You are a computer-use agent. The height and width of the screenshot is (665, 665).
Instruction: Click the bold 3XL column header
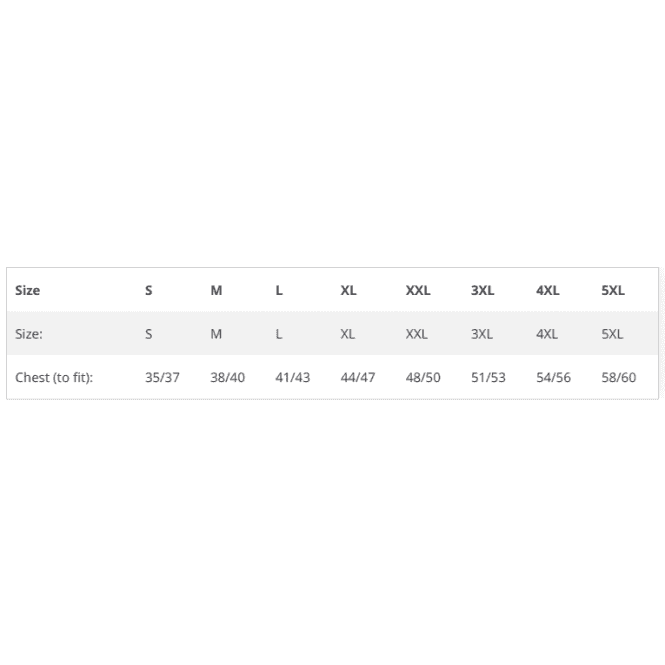click(483, 291)
